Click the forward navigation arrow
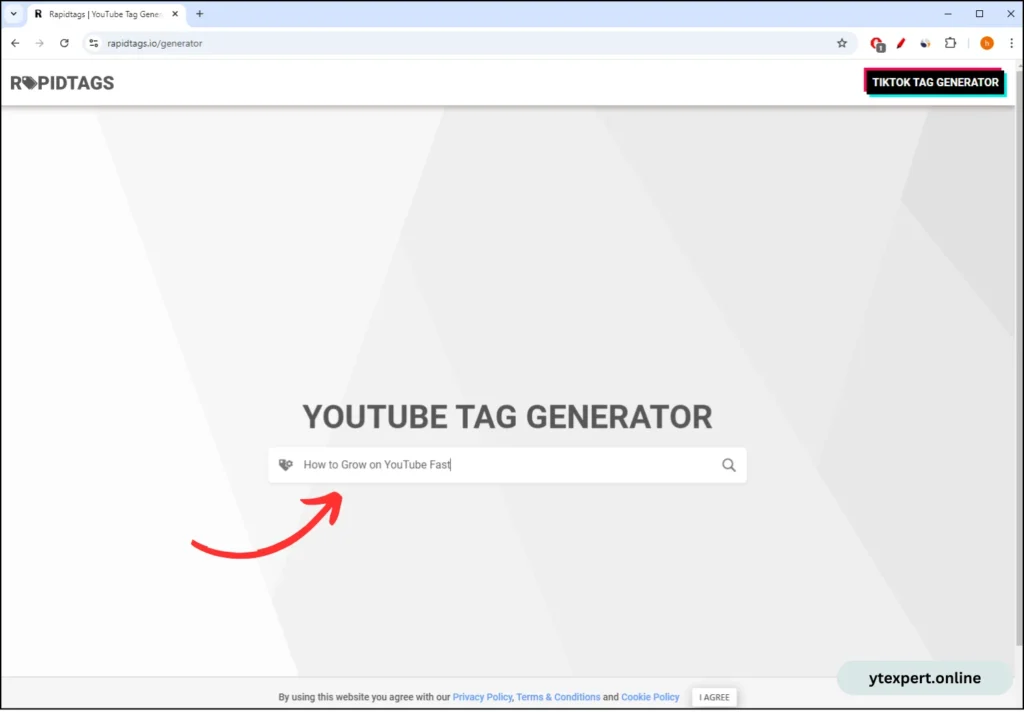The image size is (1024, 712). pos(39,43)
